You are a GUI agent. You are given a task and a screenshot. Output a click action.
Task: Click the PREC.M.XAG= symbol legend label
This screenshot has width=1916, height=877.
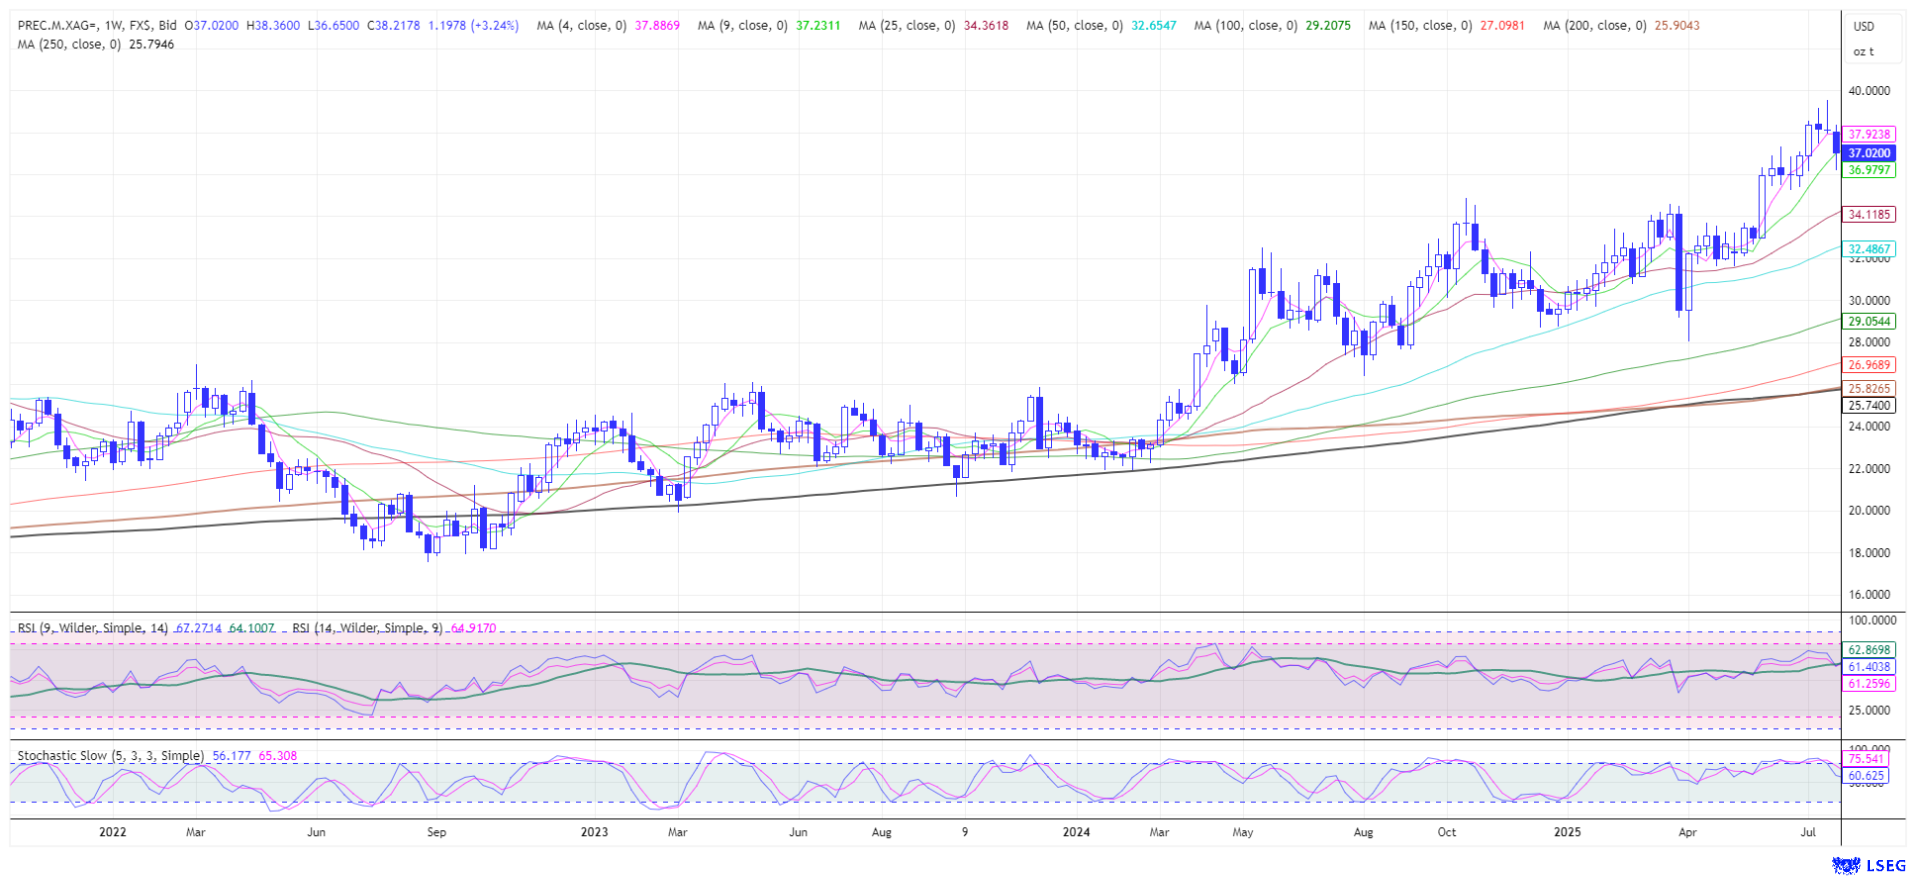pyautogui.click(x=56, y=26)
